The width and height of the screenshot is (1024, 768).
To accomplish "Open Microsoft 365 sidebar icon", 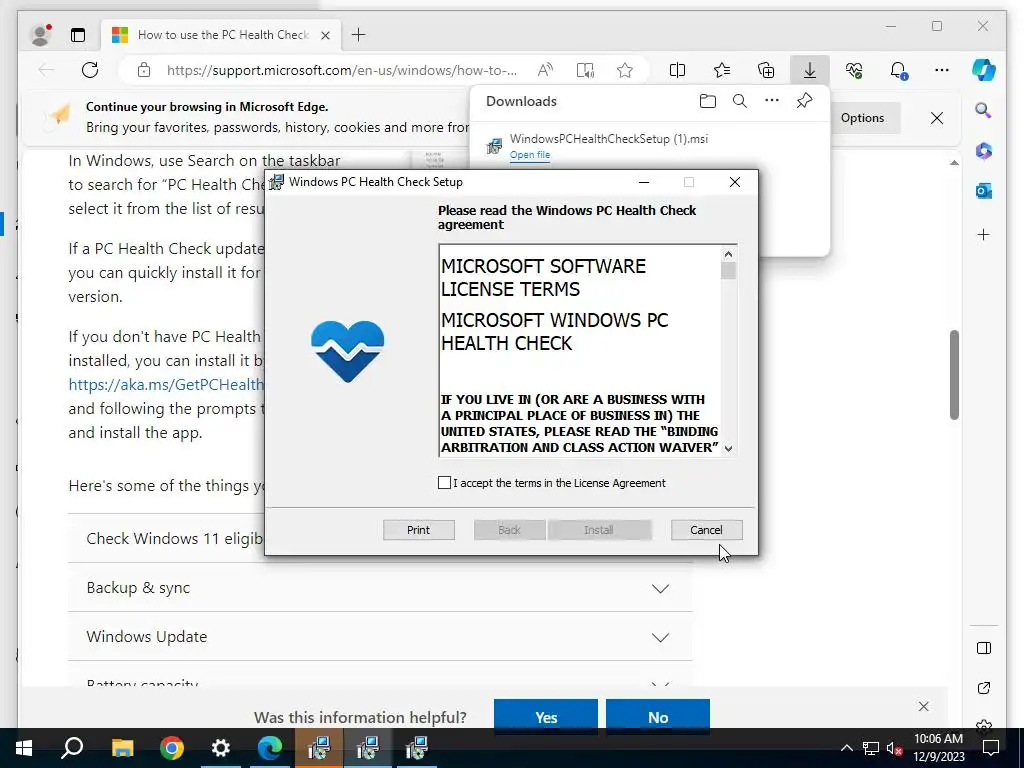I will (984, 151).
